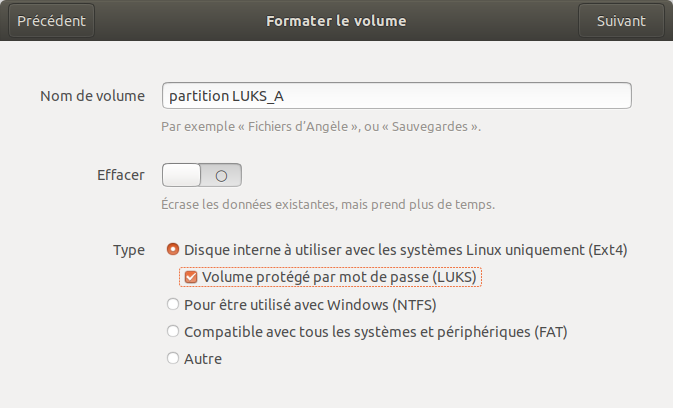Uncheck the LUKS password-protected volume checkbox
Viewport: 673px width, 408px height.
click(x=191, y=277)
